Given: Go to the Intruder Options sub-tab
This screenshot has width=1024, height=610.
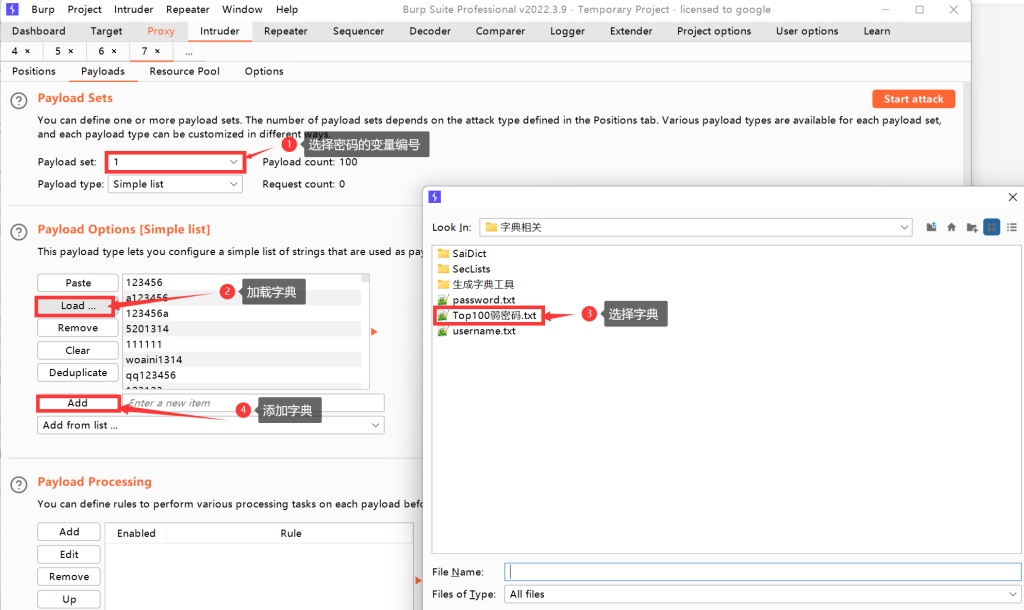Looking at the screenshot, I should tap(264, 71).
